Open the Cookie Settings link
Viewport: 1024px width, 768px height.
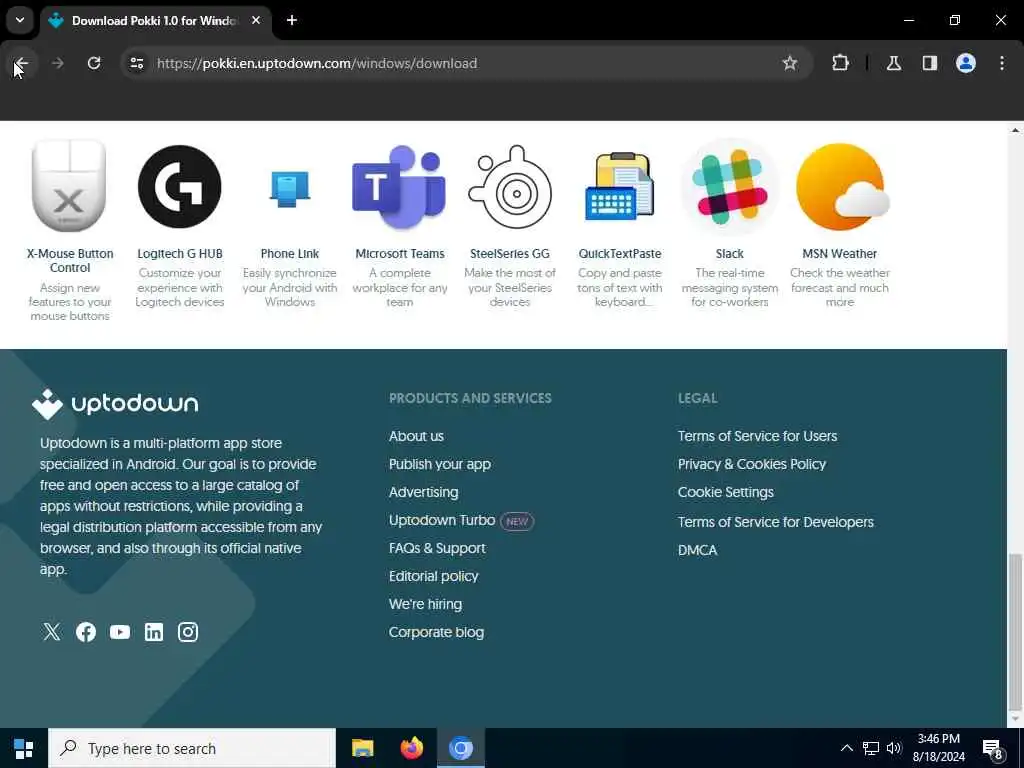(x=726, y=492)
